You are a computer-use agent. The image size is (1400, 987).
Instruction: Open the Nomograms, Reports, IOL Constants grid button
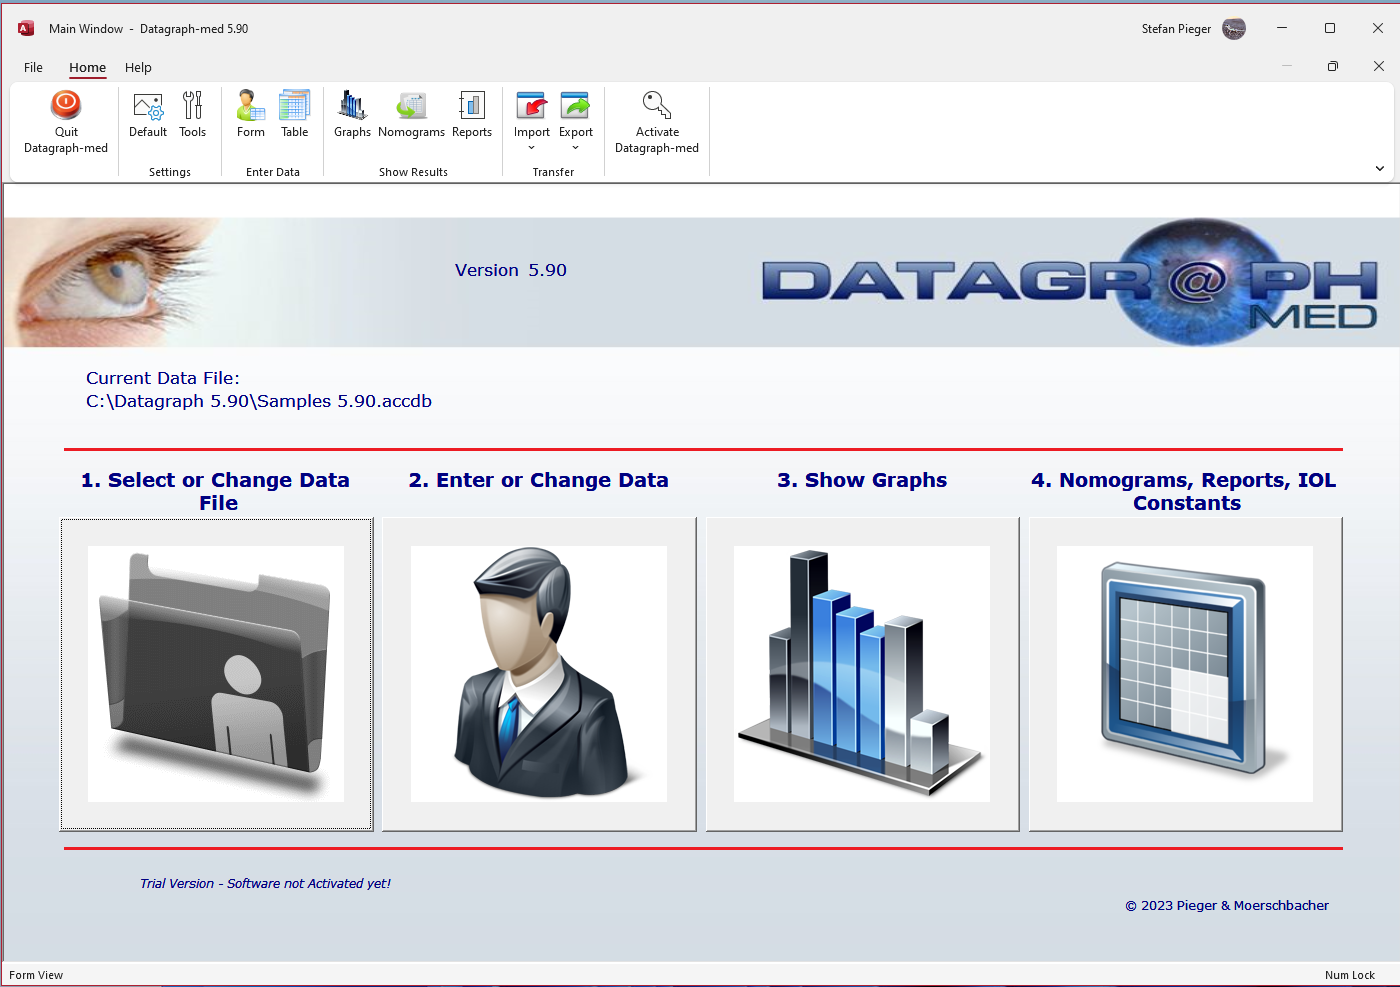click(x=1185, y=674)
